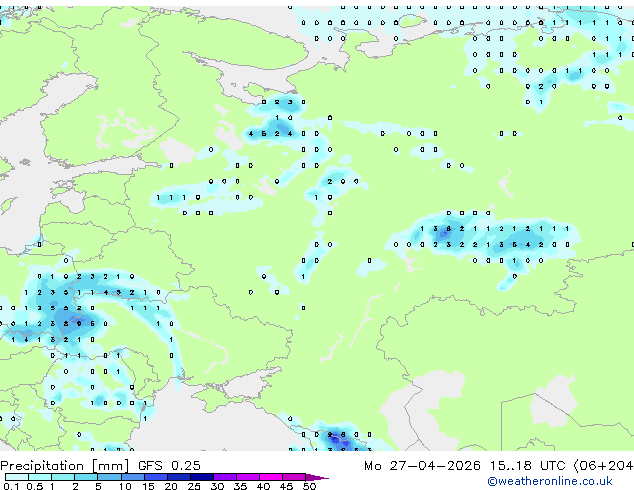This screenshot has width=634, height=490.
Task: Click the '10' legend value label
Action: (x=125, y=486)
